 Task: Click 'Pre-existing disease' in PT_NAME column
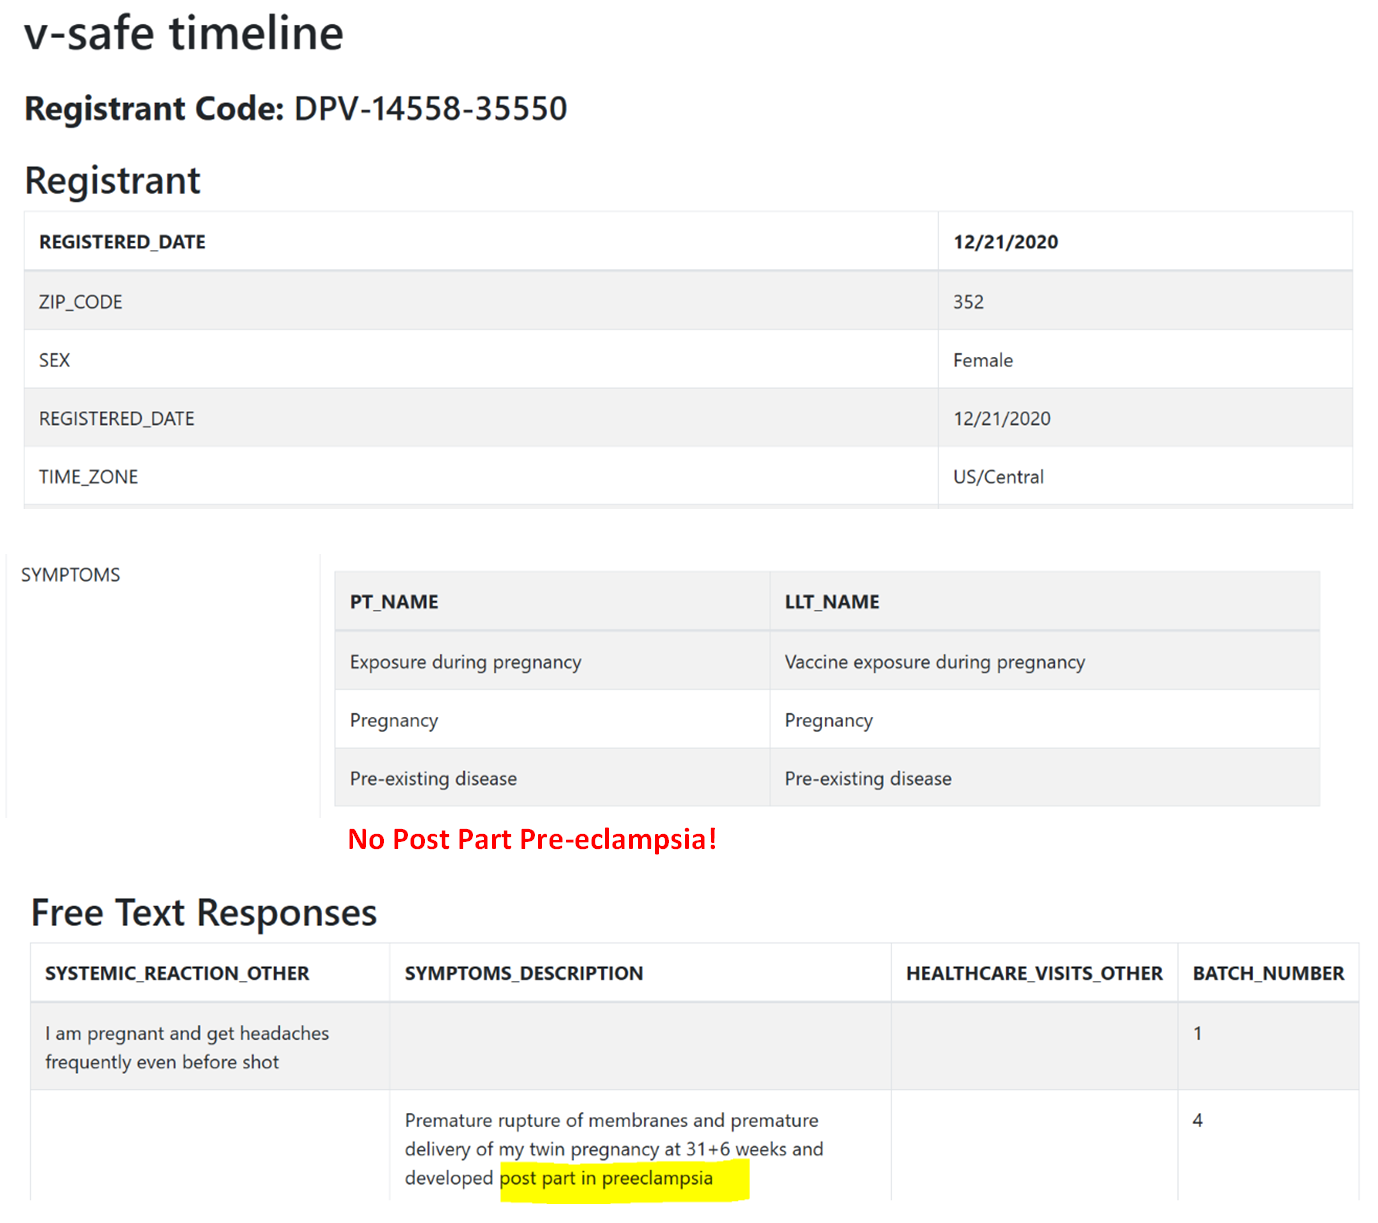[433, 779]
